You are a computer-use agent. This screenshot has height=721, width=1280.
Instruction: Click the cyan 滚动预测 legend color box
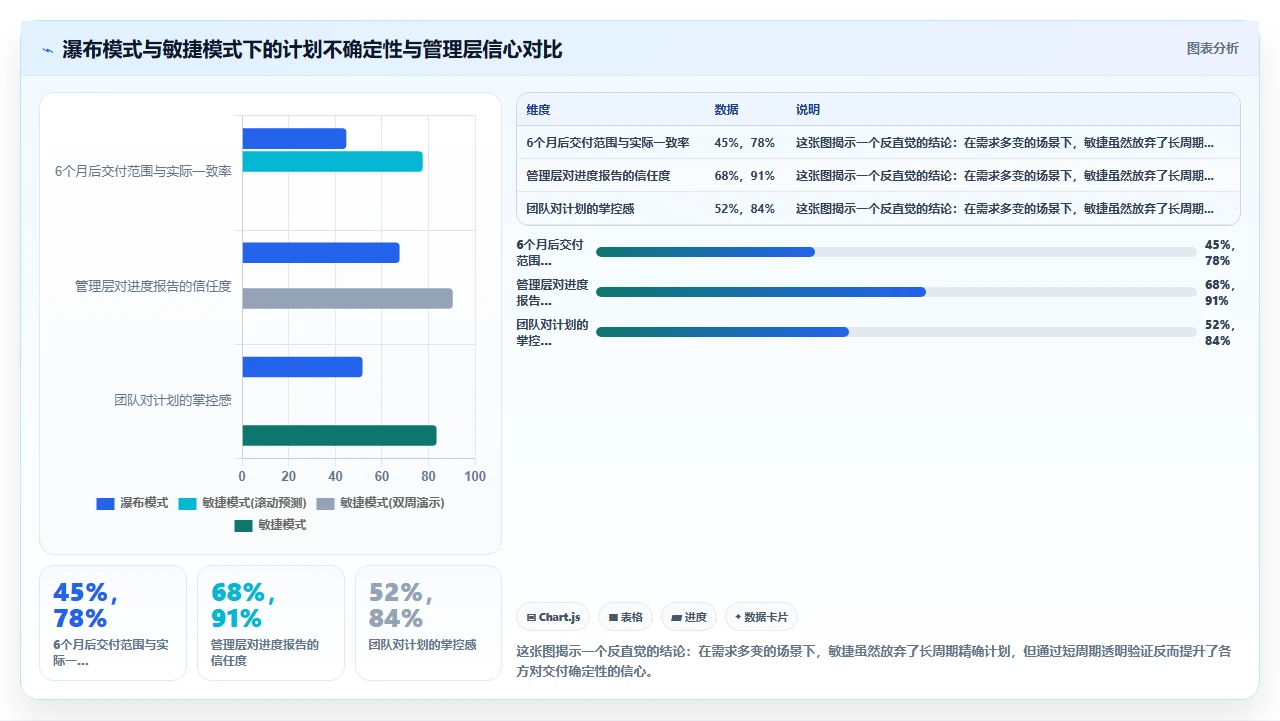pyautogui.click(x=187, y=504)
